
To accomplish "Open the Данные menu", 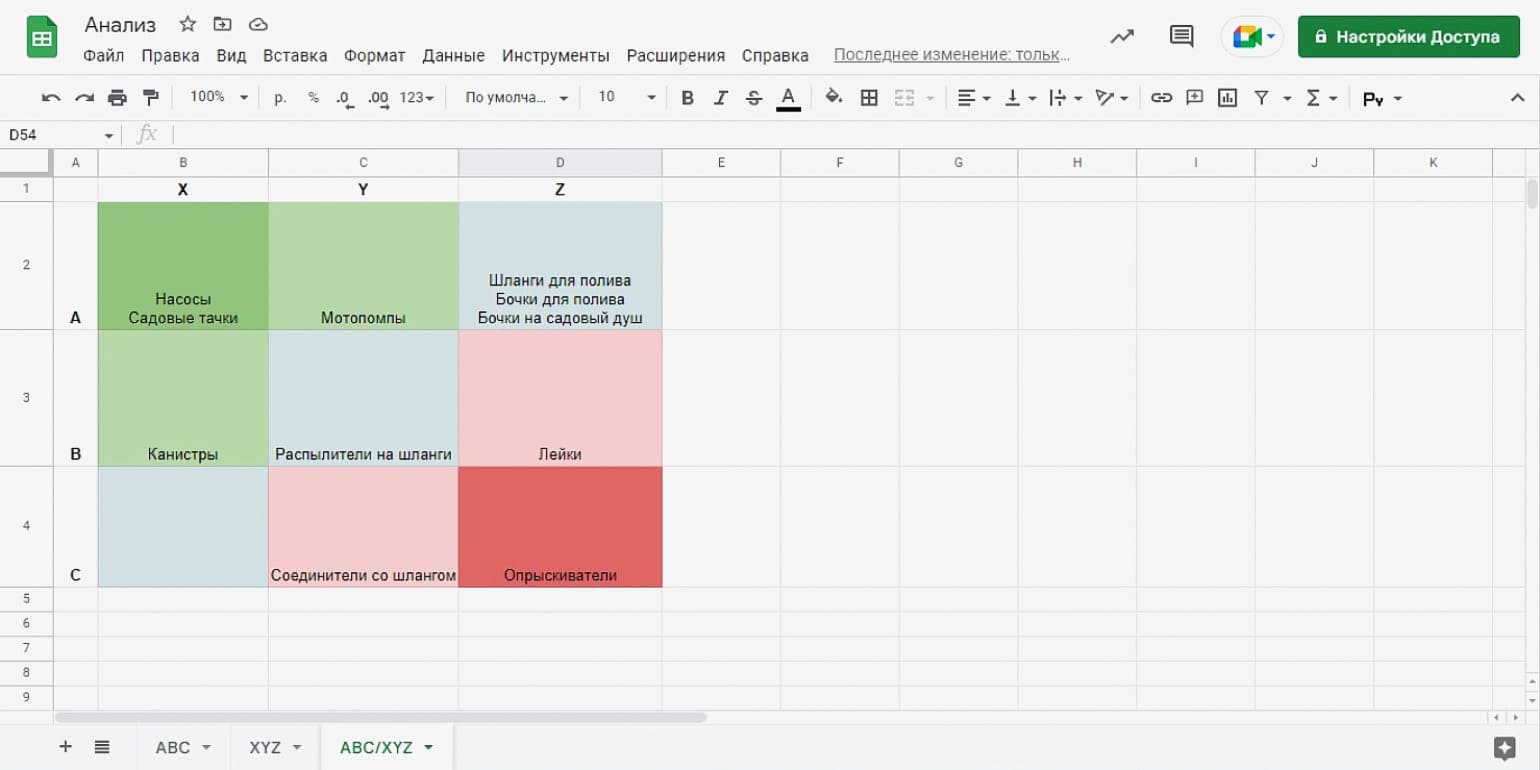I will pyautogui.click(x=453, y=56).
